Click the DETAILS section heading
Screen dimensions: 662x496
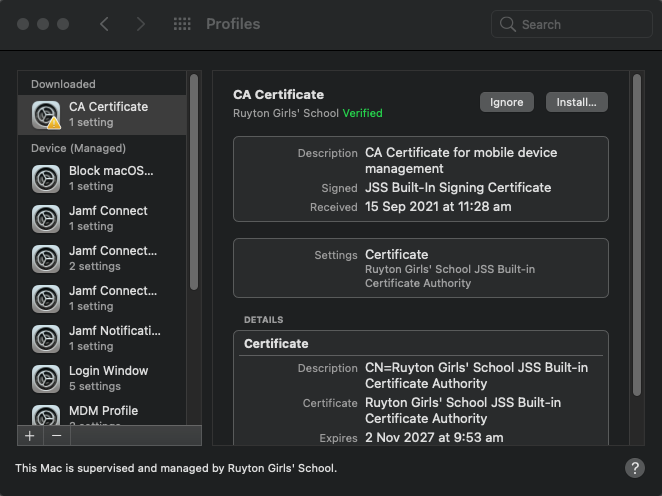(x=263, y=320)
